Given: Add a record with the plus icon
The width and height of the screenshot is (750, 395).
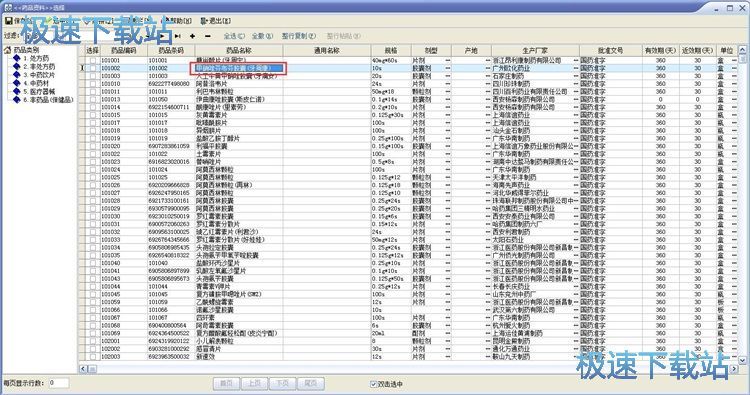Looking at the screenshot, I should point(192,36).
